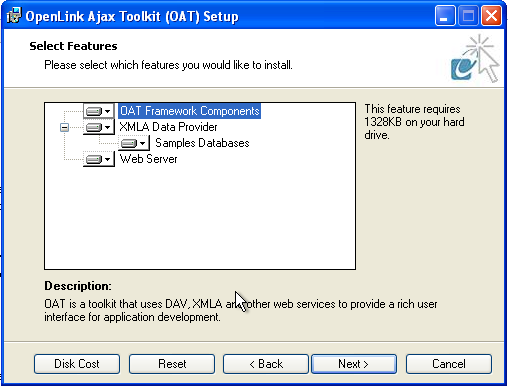Click the 'Description:' label
This screenshot has width=508, height=386.
[x=78, y=286]
